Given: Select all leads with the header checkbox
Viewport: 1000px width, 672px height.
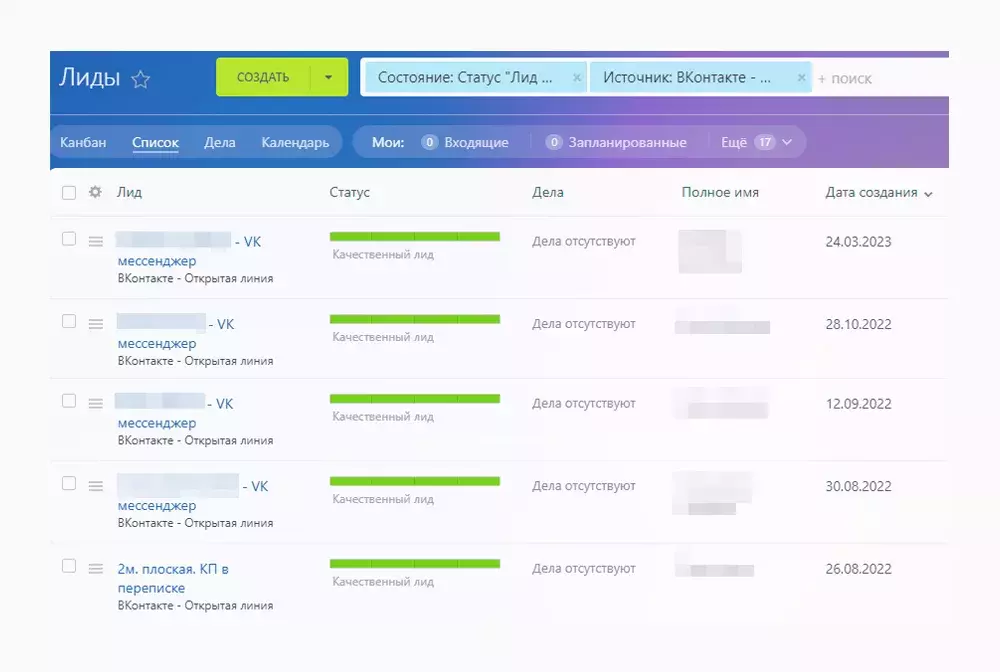Looking at the screenshot, I should (x=69, y=192).
